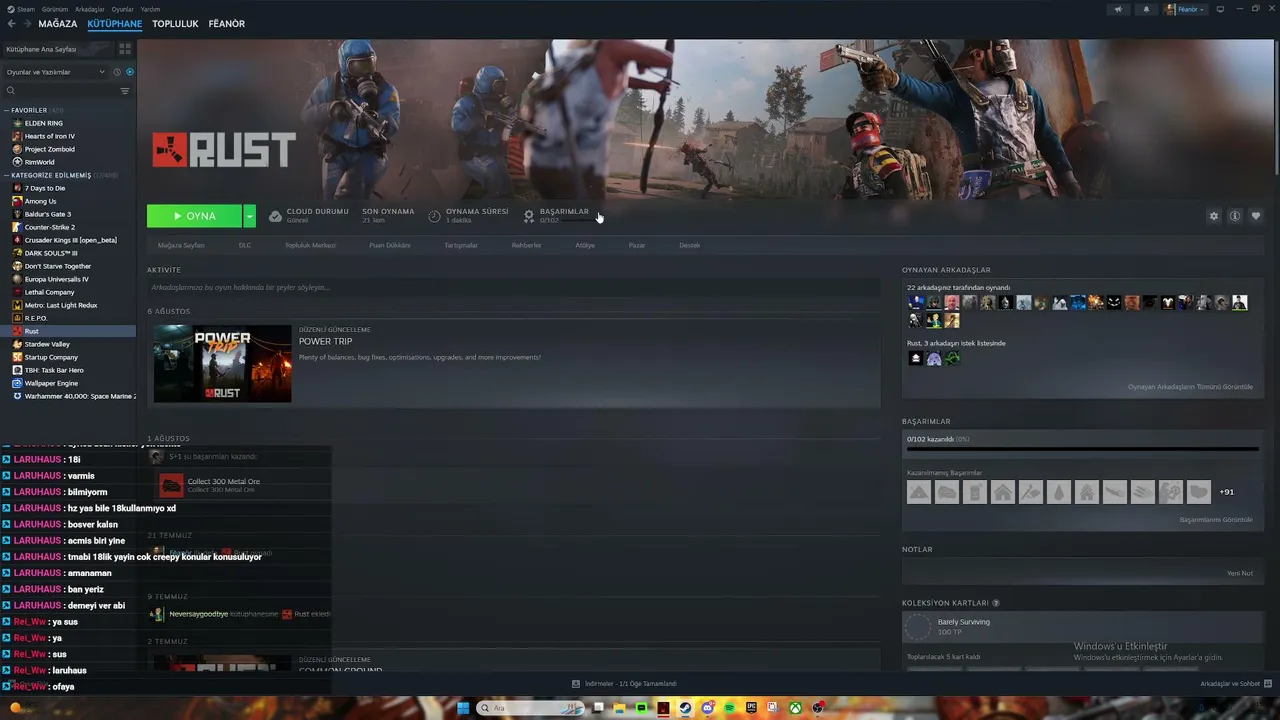This screenshot has width=1280, height=720.
Task: Switch to Big Picture mode icon
Action: [1220, 9]
